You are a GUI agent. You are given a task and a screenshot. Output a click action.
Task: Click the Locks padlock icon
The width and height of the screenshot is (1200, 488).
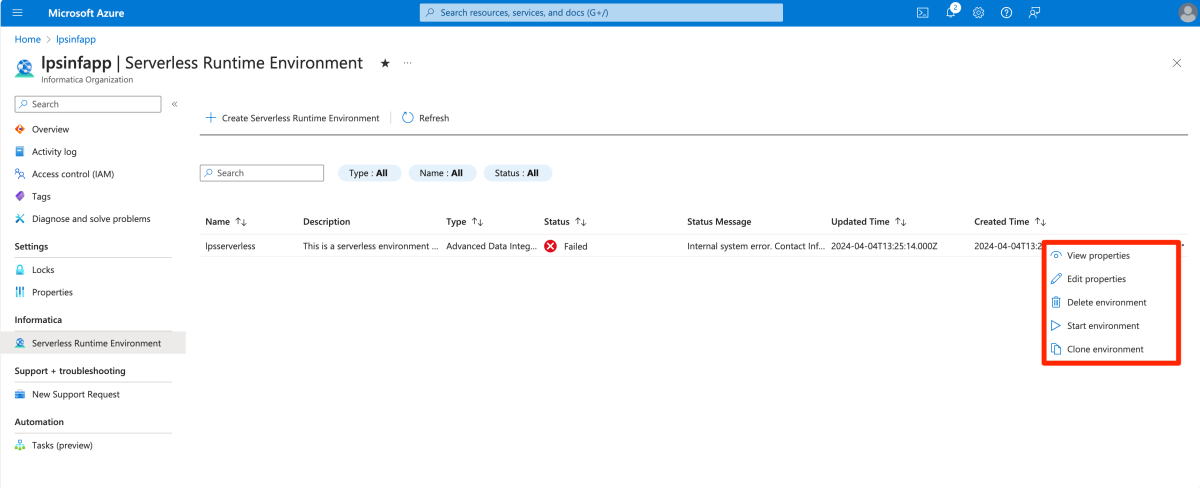[21, 270]
